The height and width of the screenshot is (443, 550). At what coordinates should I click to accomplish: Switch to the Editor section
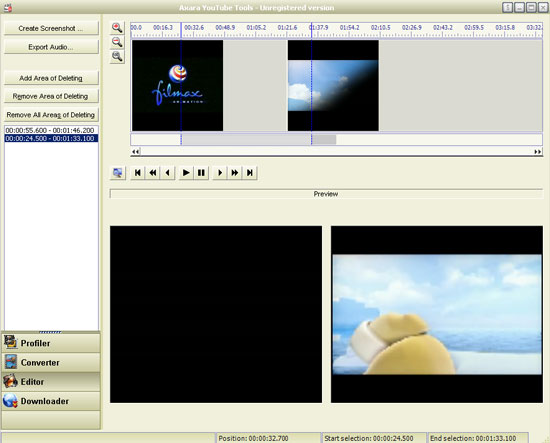click(51, 382)
